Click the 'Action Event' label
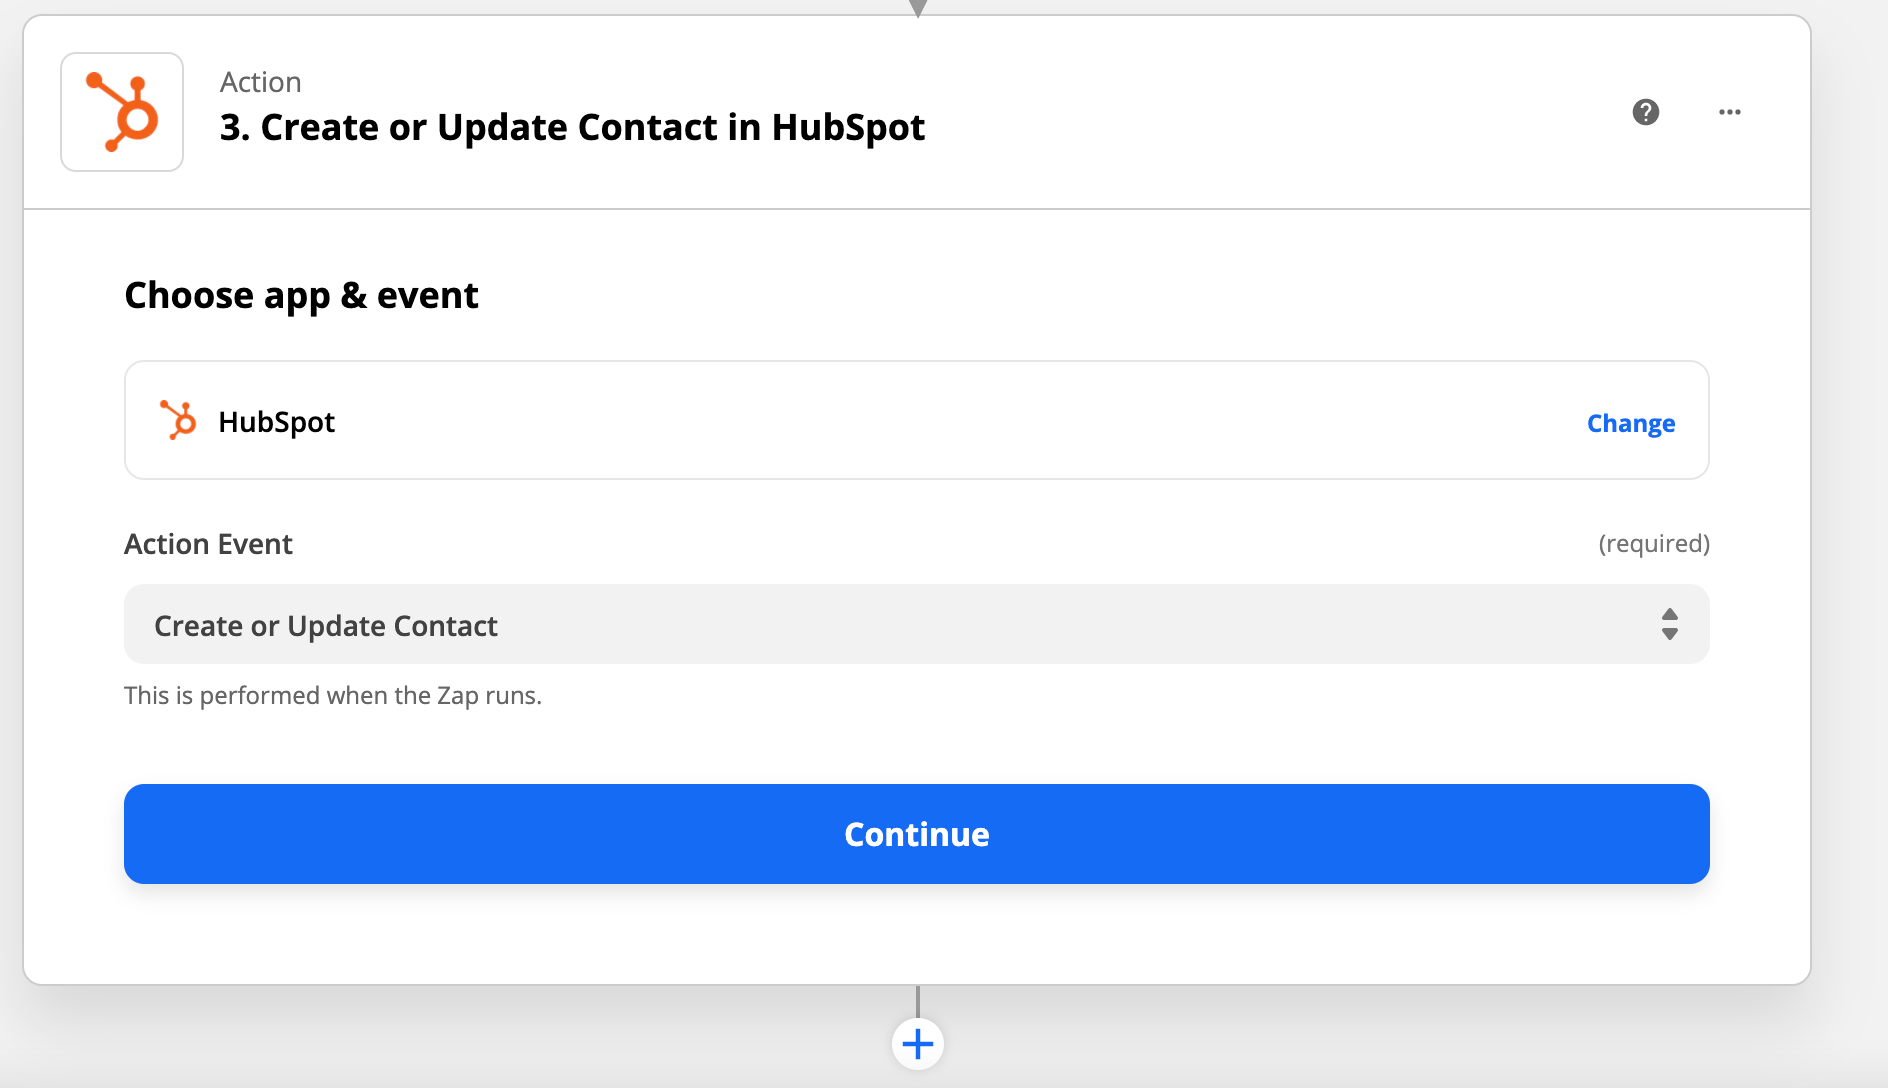 pyautogui.click(x=208, y=544)
